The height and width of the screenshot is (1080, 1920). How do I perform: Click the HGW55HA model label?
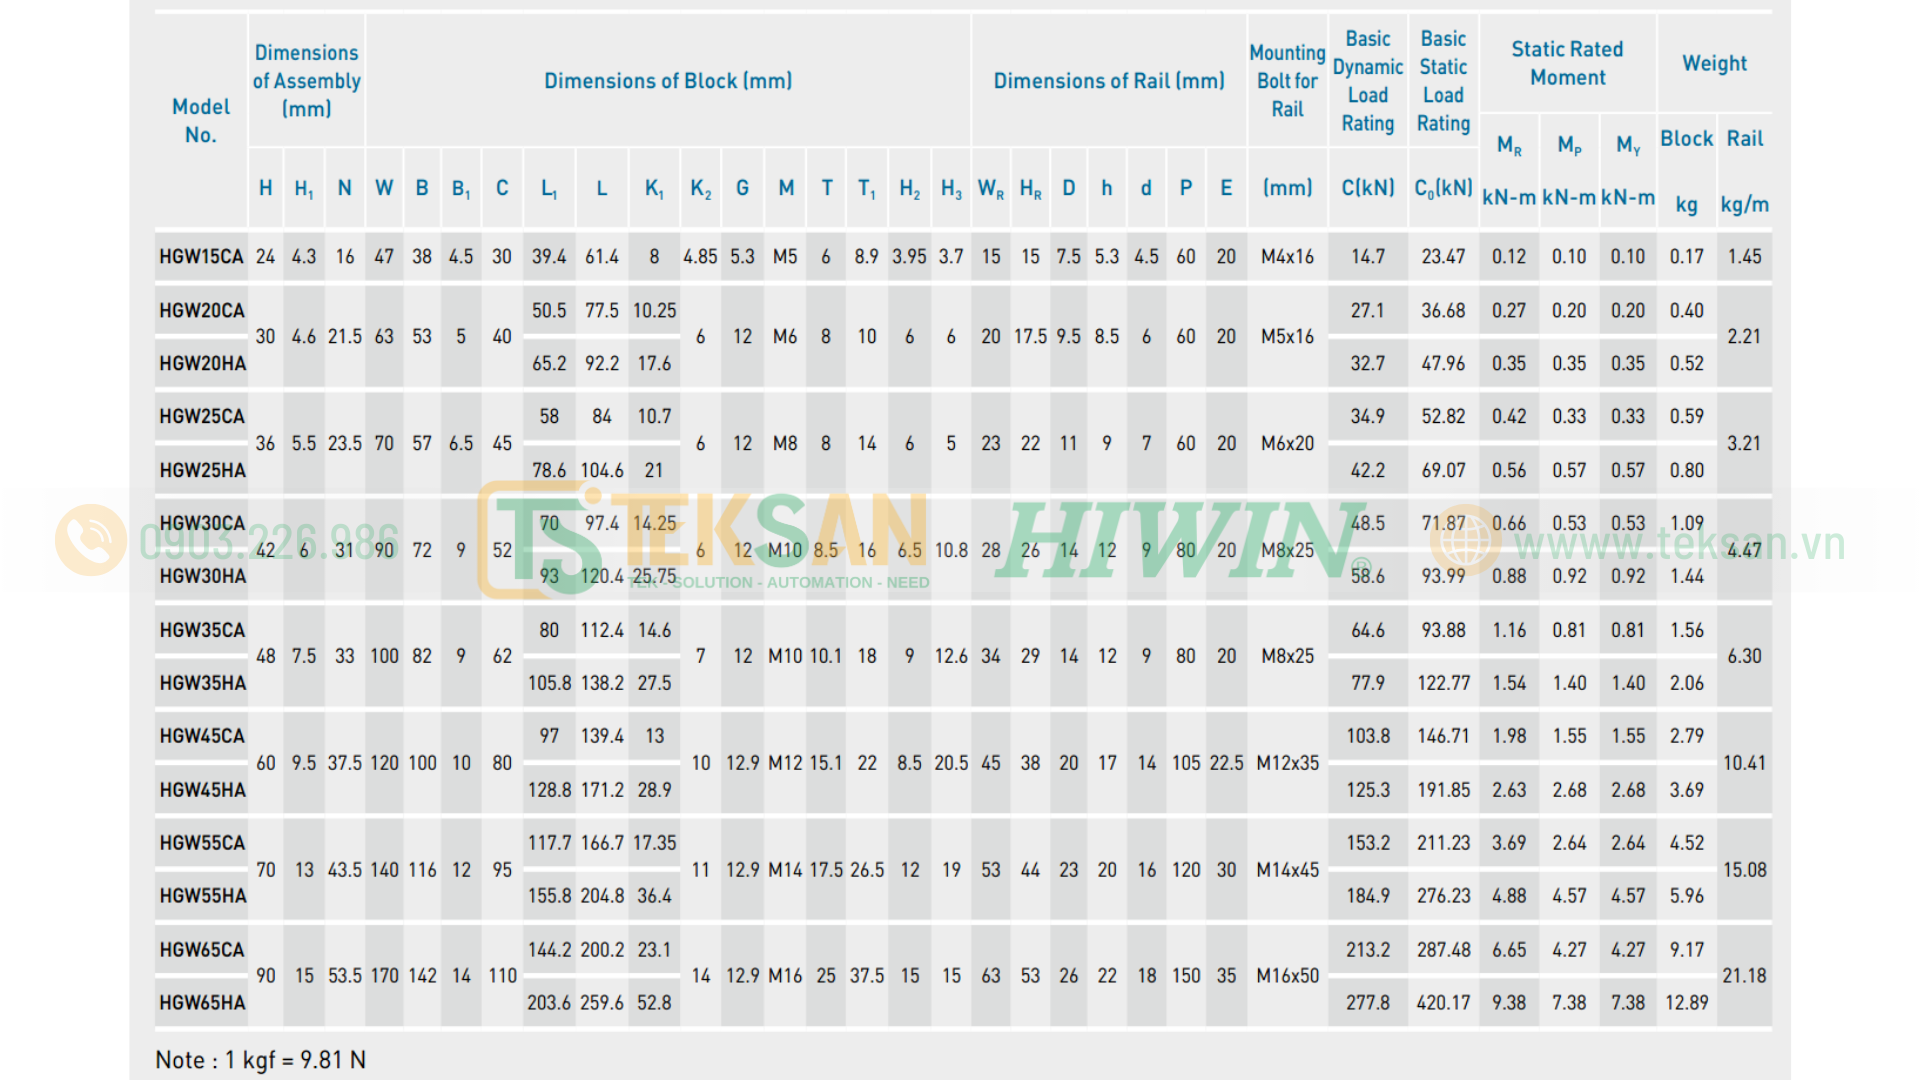point(202,897)
